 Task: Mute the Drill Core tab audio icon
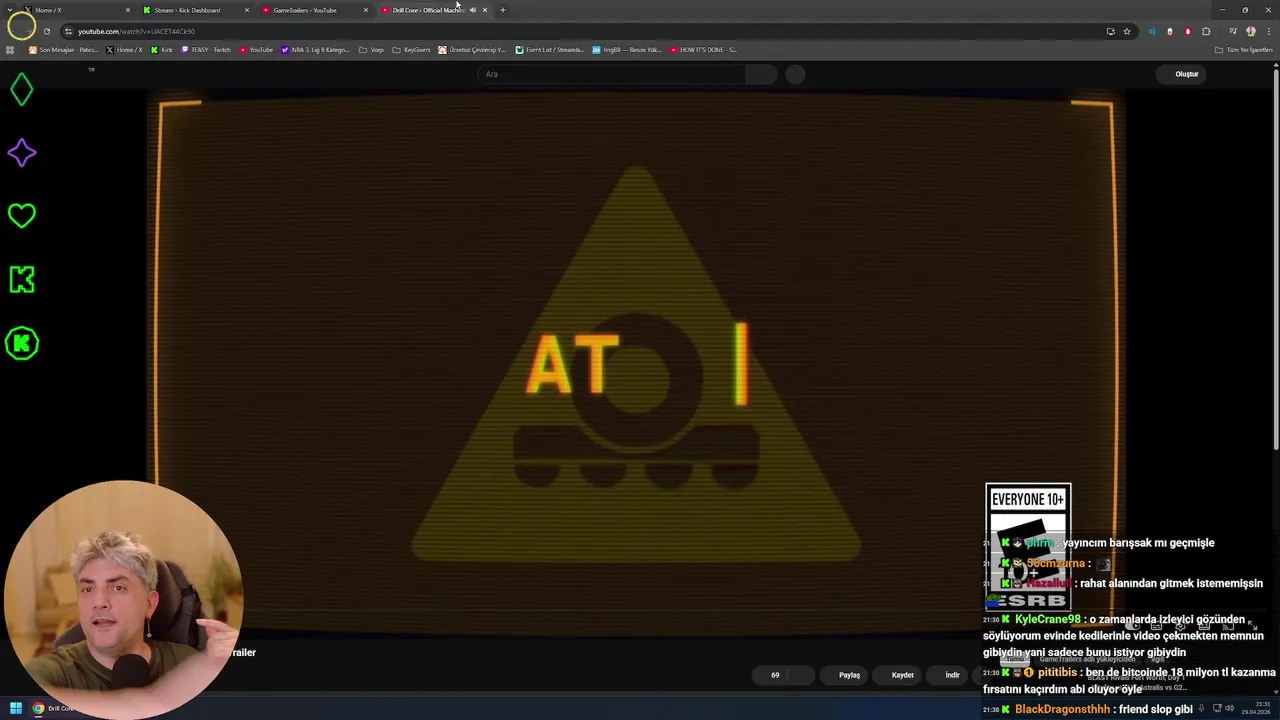click(x=473, y=10)
